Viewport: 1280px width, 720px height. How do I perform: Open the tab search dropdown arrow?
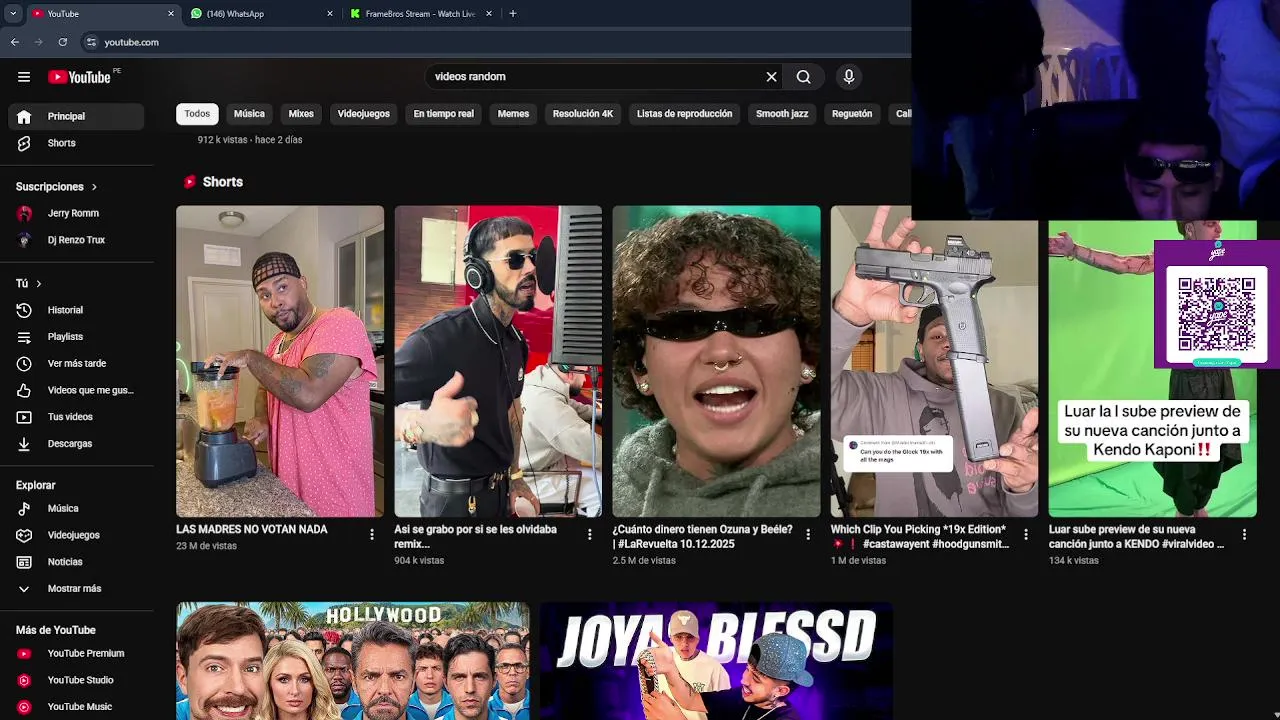(13, 14)
